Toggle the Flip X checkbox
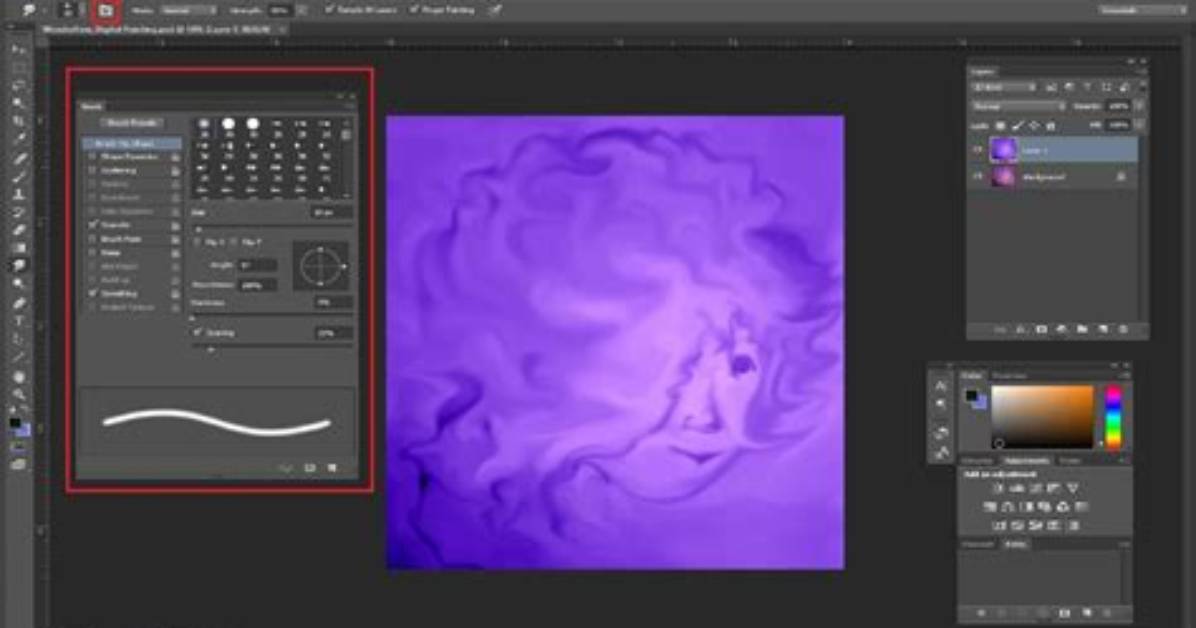The width and height of the screenshot is (1196, 628). click(x=198, y=243)
